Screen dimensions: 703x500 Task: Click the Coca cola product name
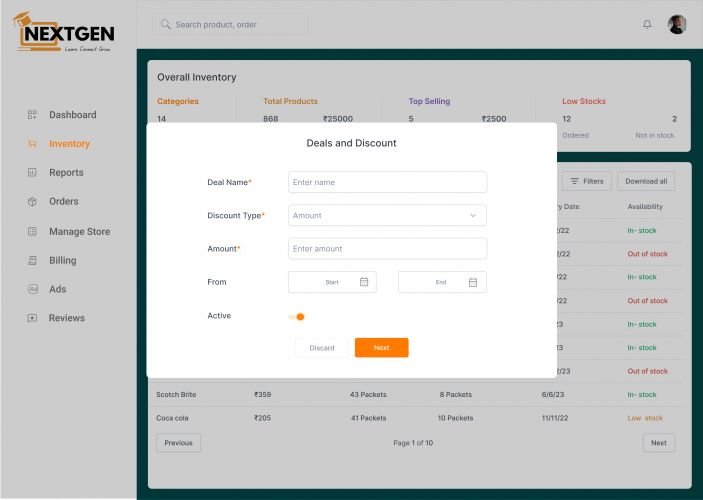pos(172,418)
